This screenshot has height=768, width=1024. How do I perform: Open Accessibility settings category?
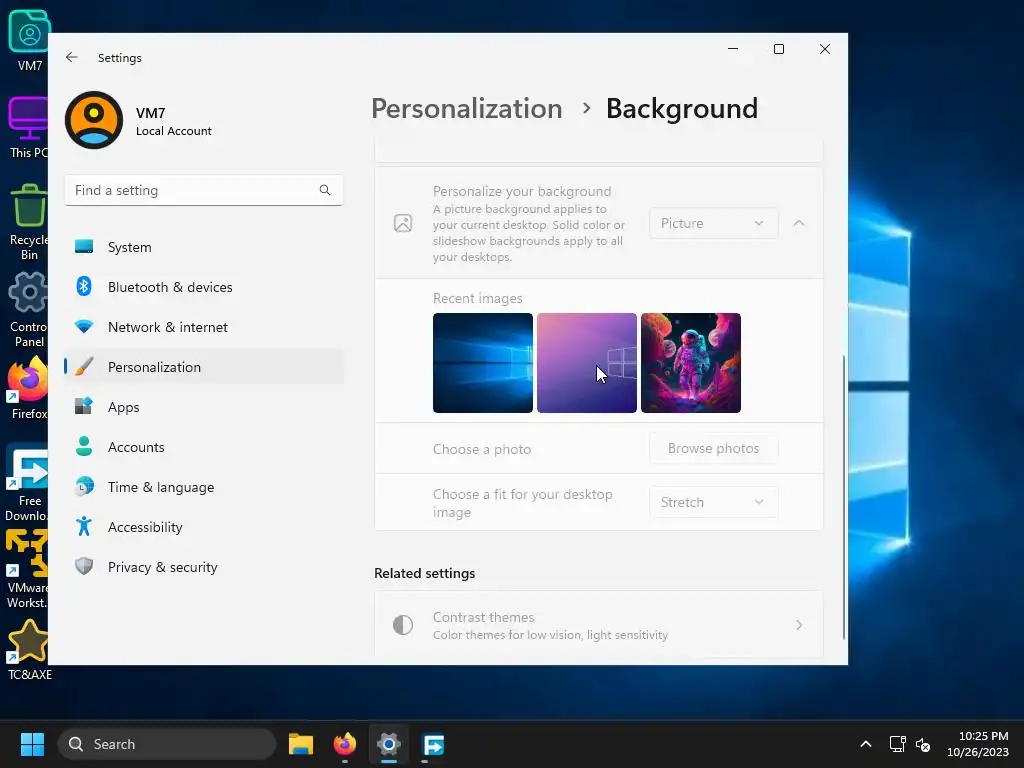click(x=204, y=526)
